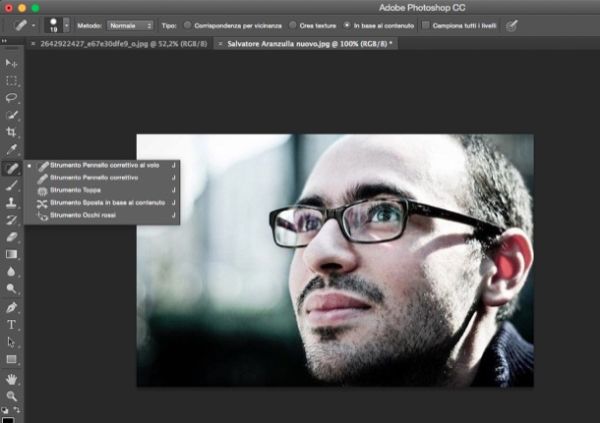The height and width of the screenshot is (423, 600).
Task: Select the Eyedropper tool
Action: point(12,149)
